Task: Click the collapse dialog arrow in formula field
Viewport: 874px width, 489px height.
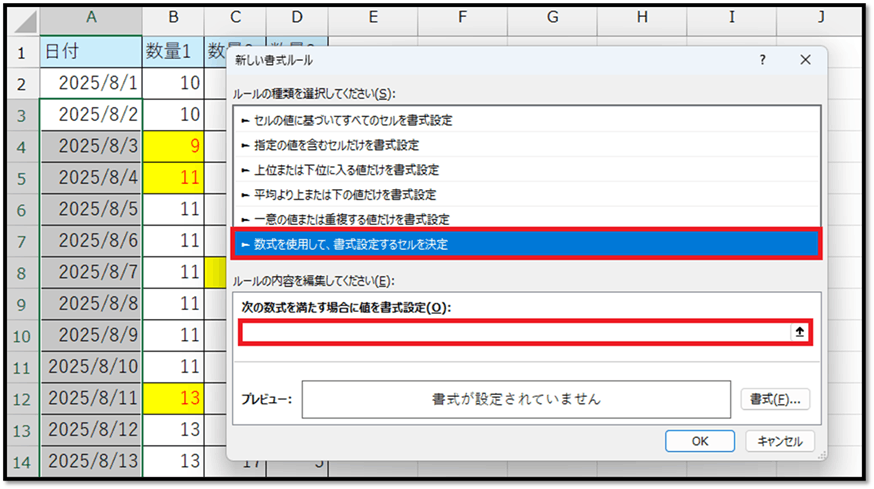Action: 799,333
